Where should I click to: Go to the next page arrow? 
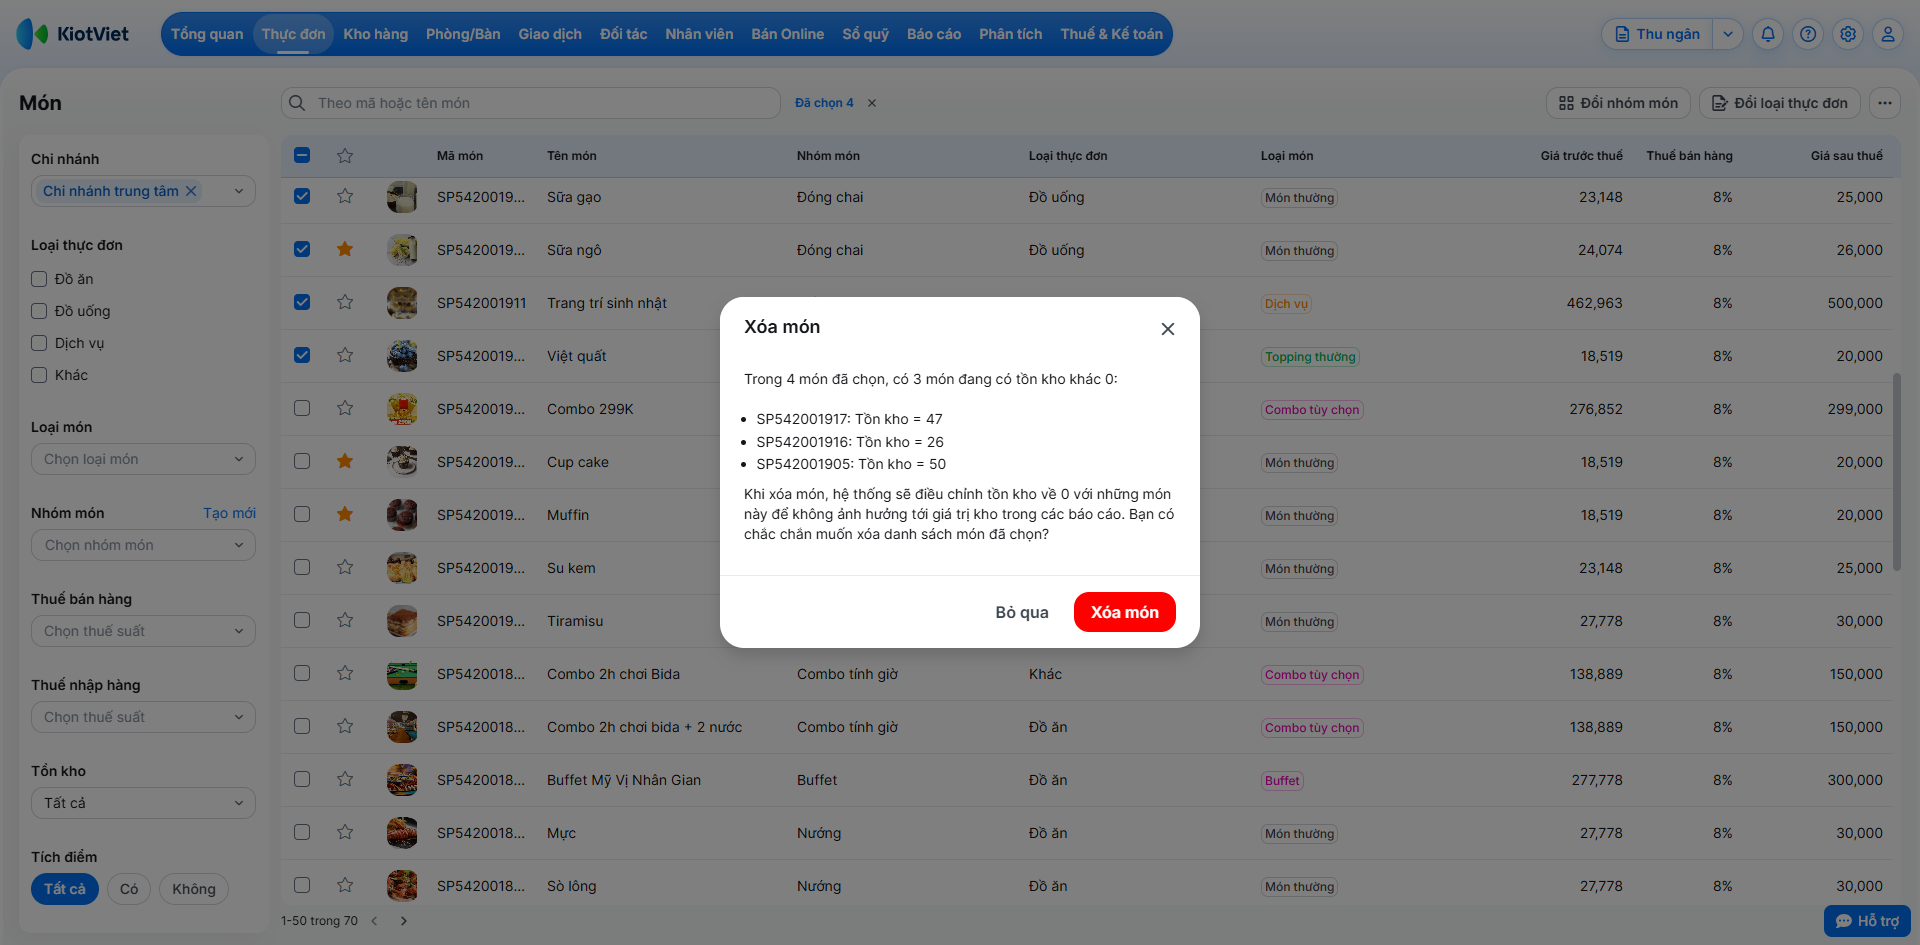(404, 921)
